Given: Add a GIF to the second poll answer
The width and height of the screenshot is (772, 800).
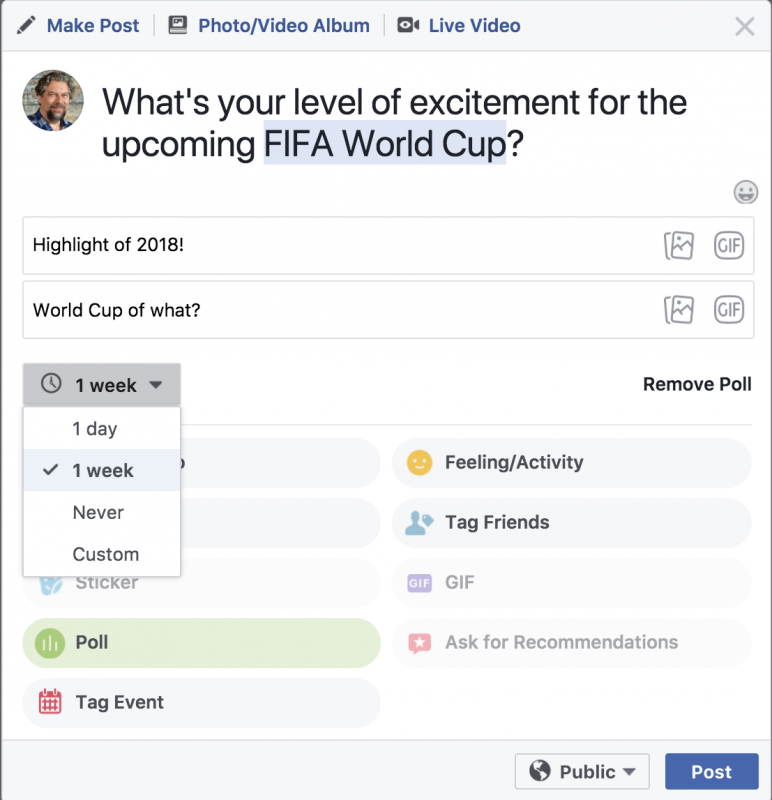Looking at the screenshot, I should 729,310.
